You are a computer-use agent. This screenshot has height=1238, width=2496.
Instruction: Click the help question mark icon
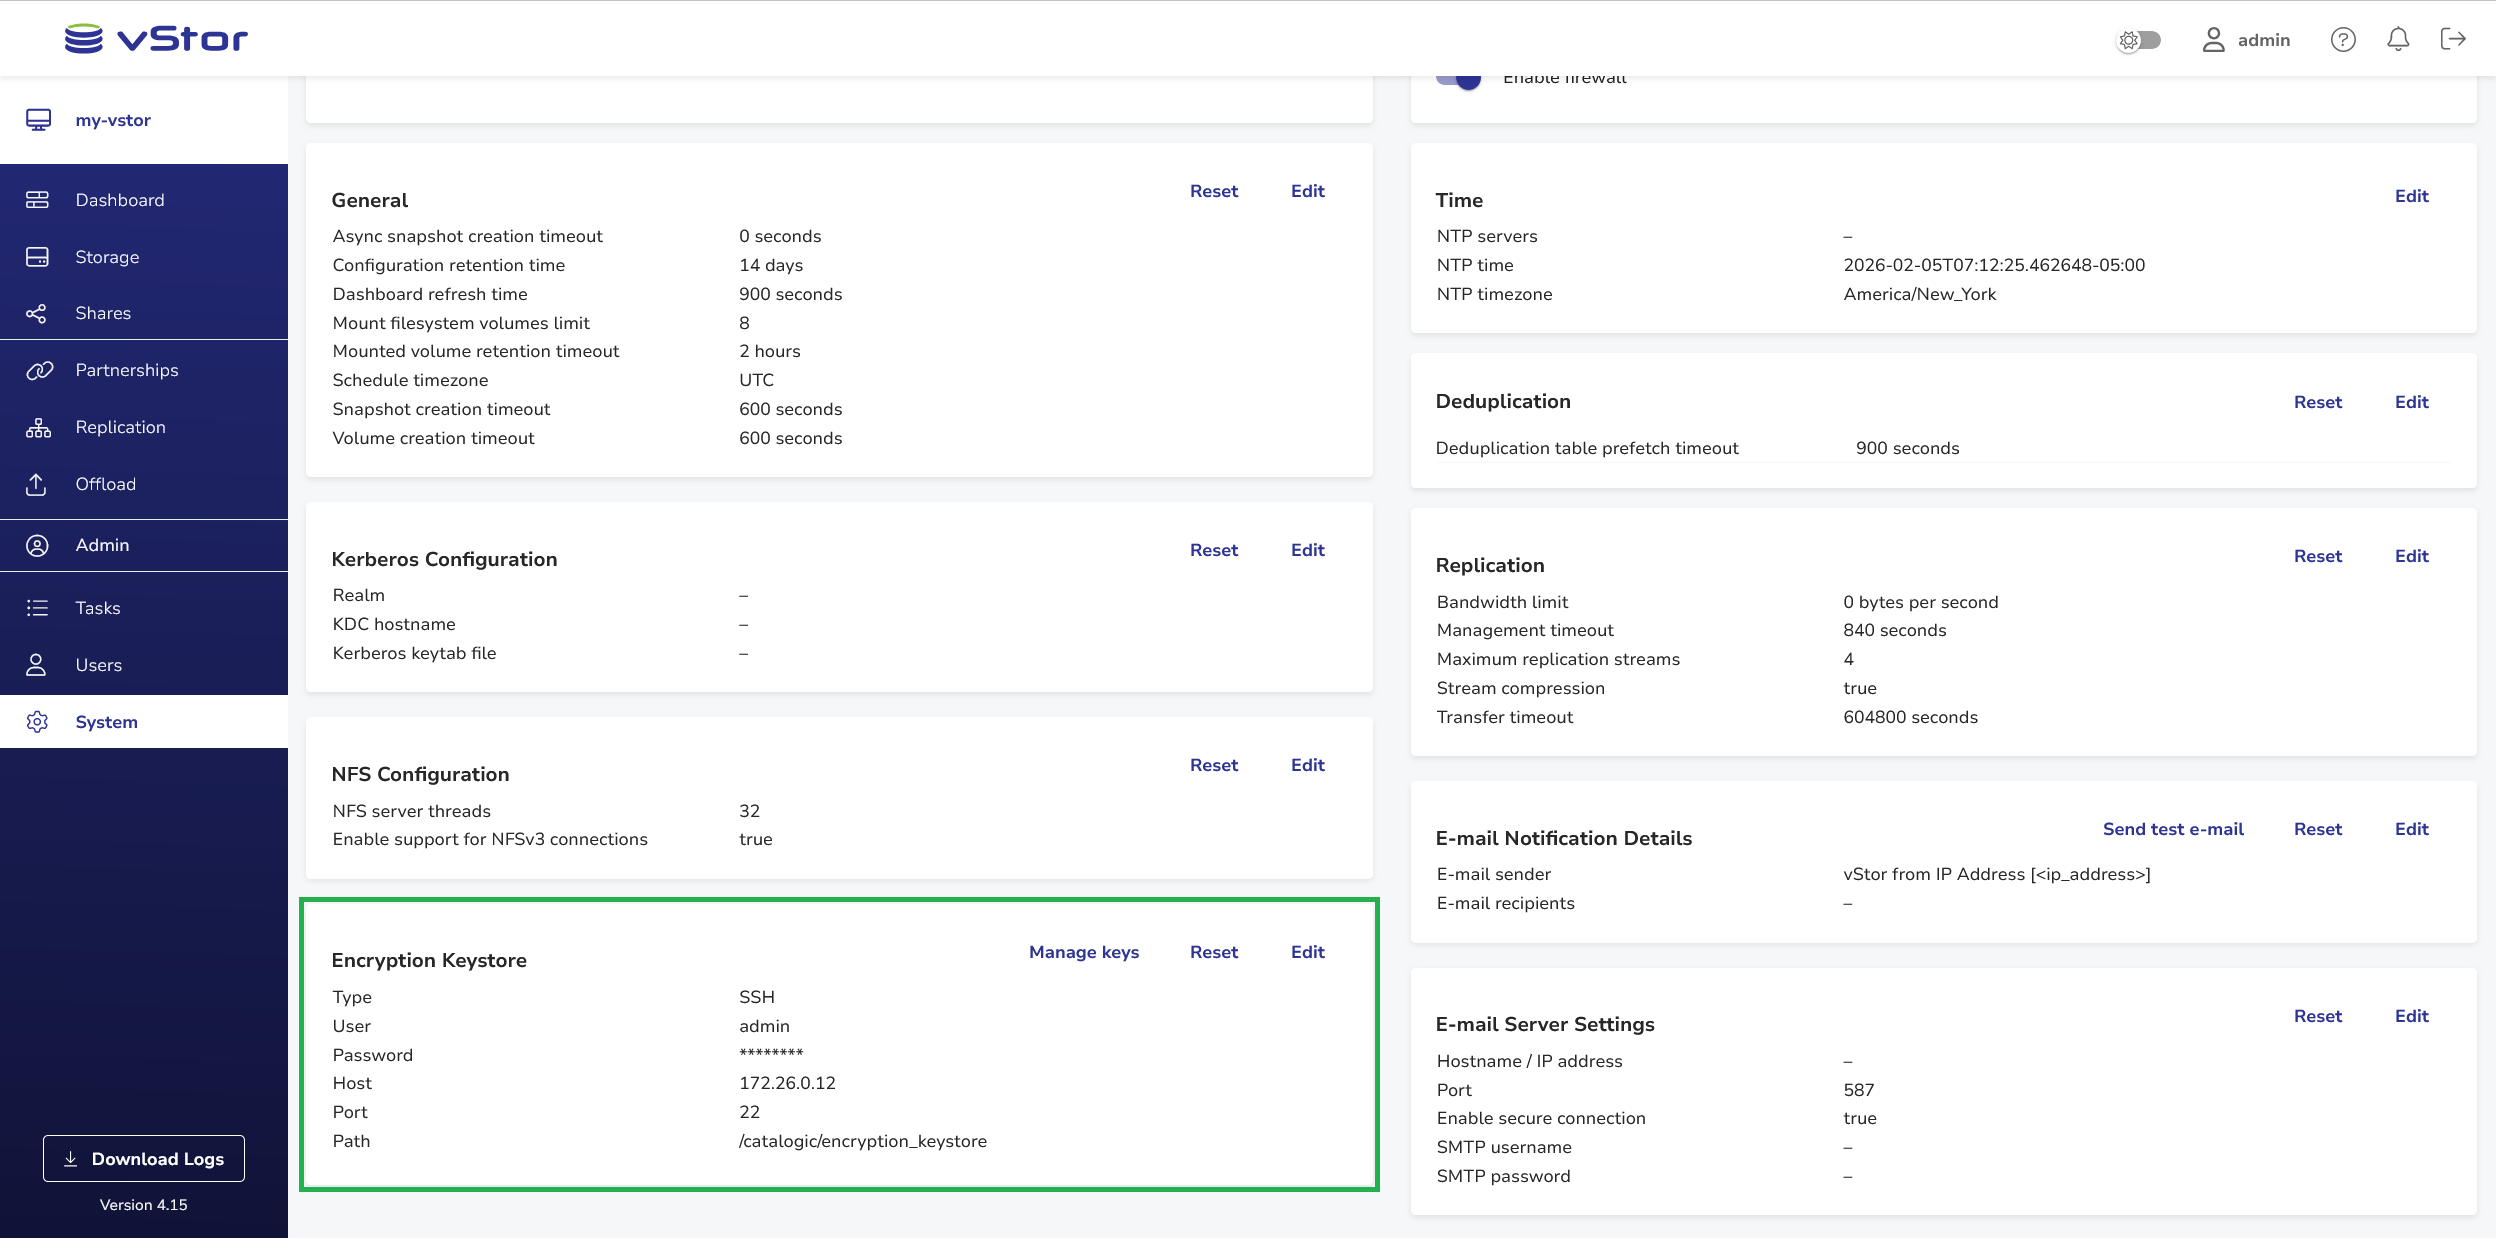tap(2343, 39)
